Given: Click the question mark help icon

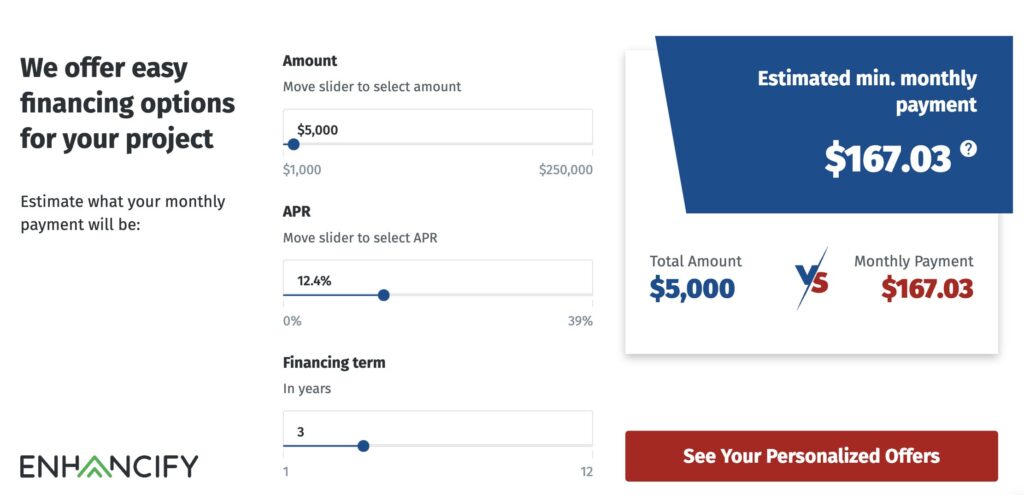Looking at the screenshot, I should [x=968, y=149].
